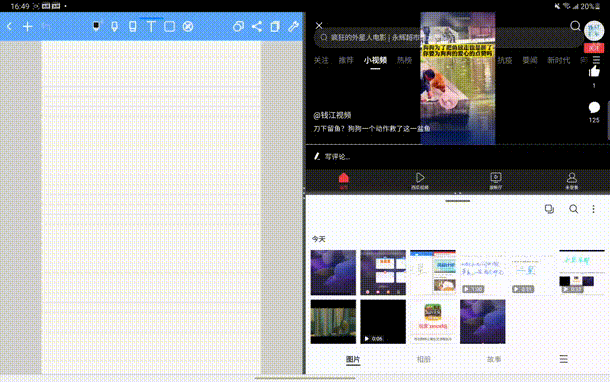Select the 小视频 tab
Screen dimensions: 610x382
pyautogui.click(x=375, y=60)
